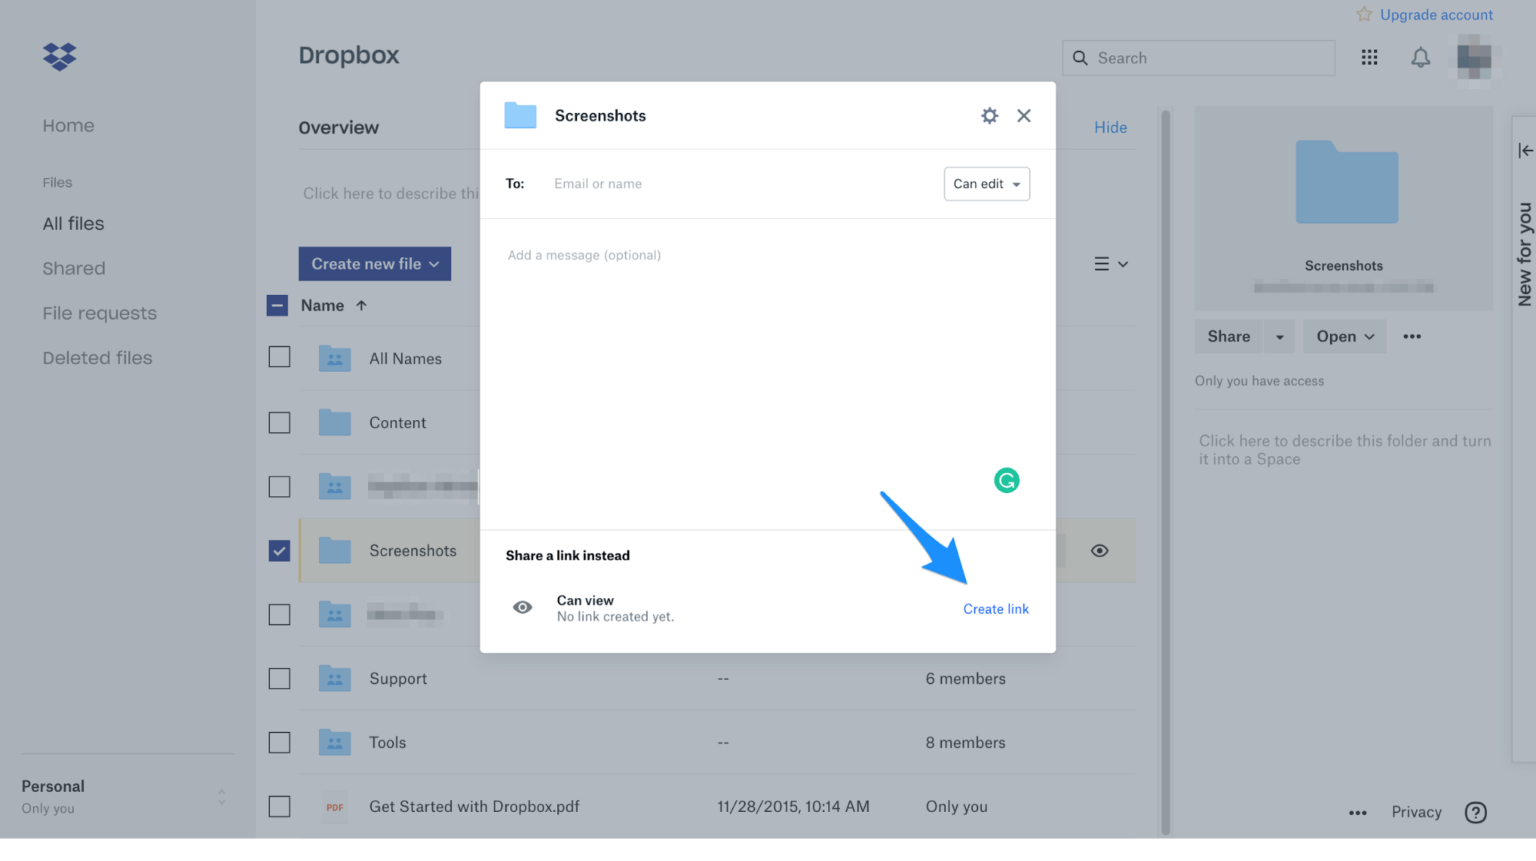The image size is (1536, 861).
Task: Open more options next to Privacy
Action: pyautogui.click(x=1357, y=813)
